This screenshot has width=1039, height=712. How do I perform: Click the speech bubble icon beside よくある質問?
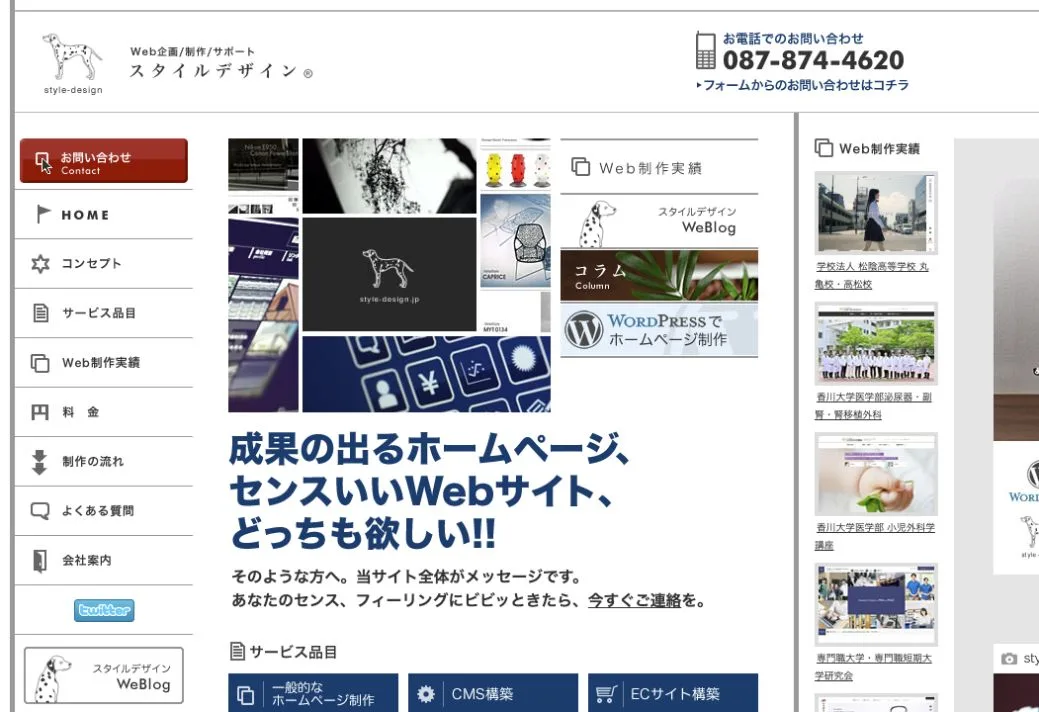coord(40,511)
